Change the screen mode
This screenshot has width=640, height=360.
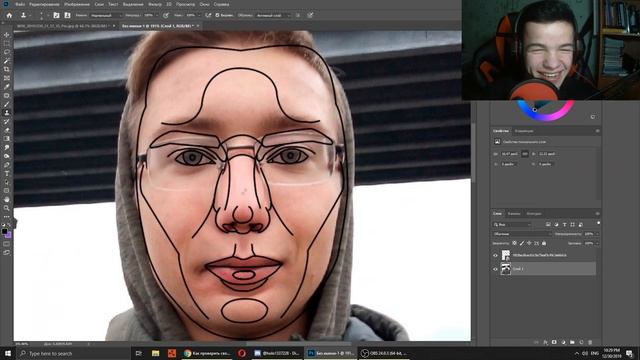7,253
